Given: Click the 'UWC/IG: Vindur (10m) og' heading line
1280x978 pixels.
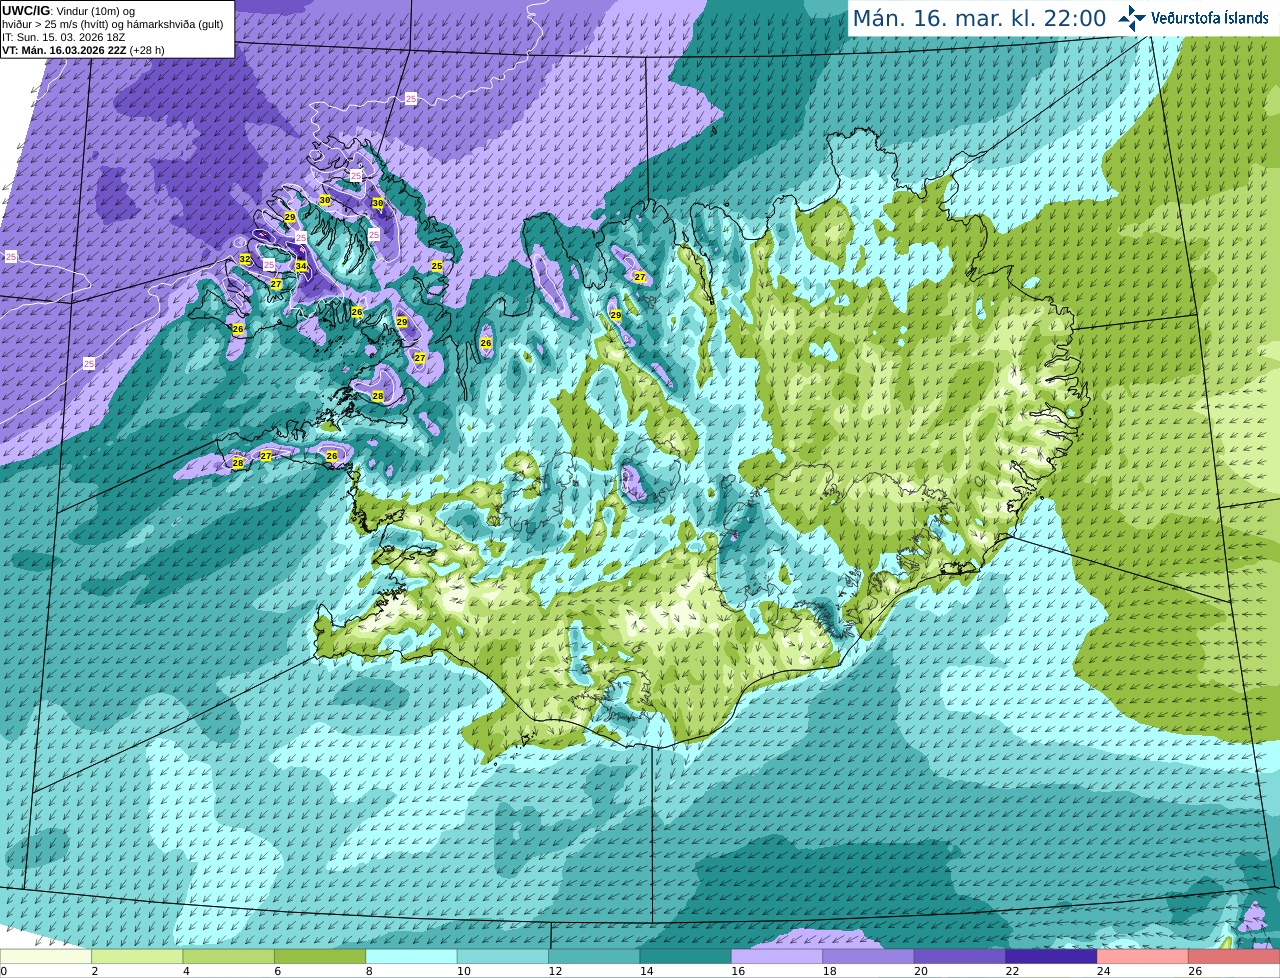Looking at the screenshot, I should point(68,10).
